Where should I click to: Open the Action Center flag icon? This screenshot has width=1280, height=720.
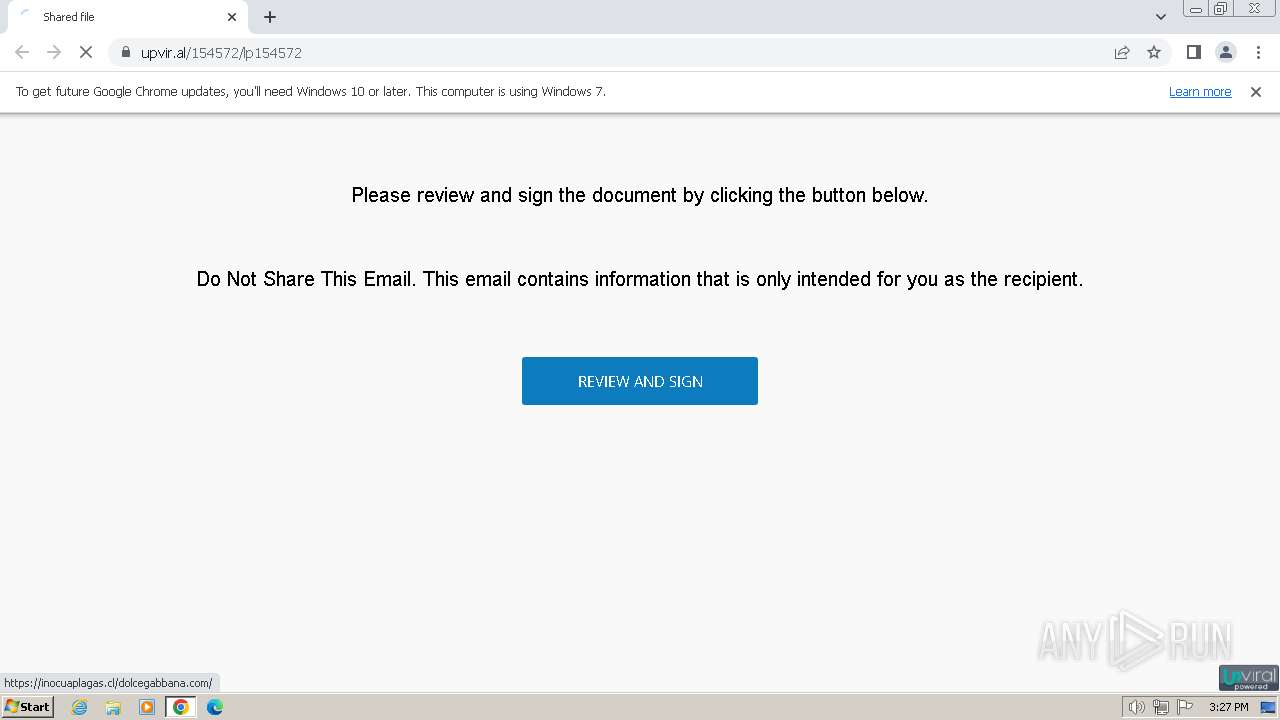coord(1185,707)
